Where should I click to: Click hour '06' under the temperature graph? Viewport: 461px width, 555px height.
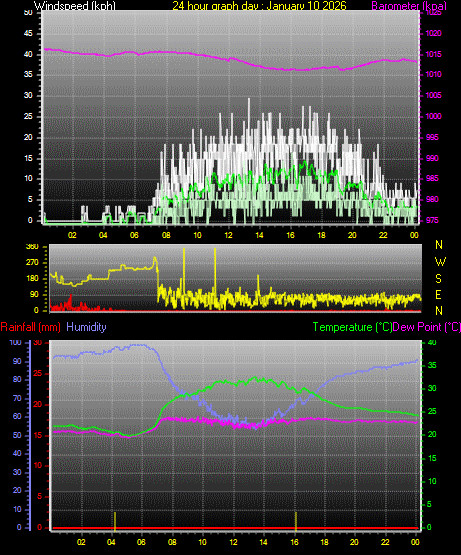click(141, 542)
